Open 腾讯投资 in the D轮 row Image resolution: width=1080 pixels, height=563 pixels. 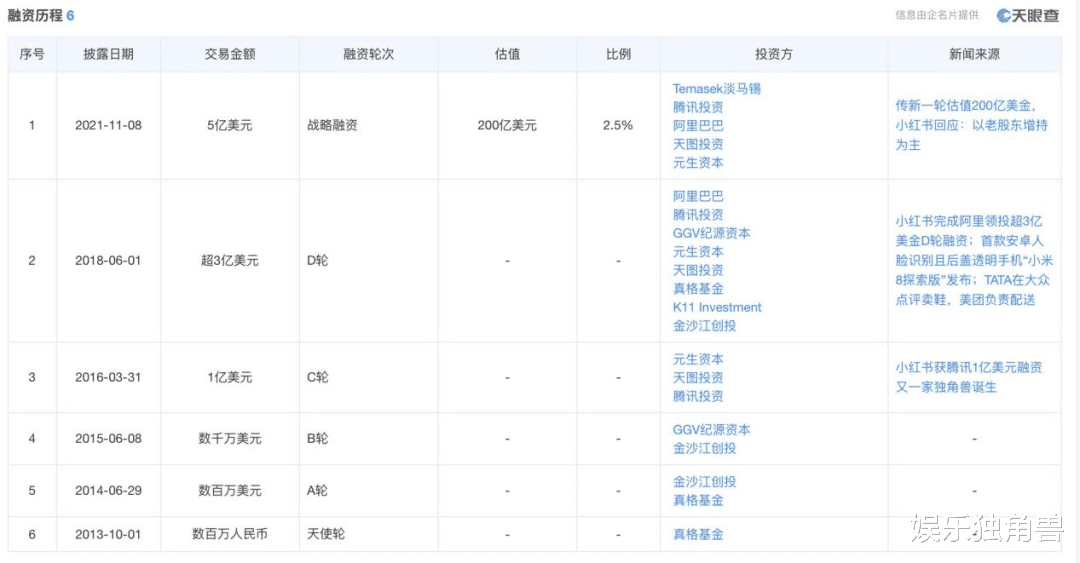click(698, 215)
